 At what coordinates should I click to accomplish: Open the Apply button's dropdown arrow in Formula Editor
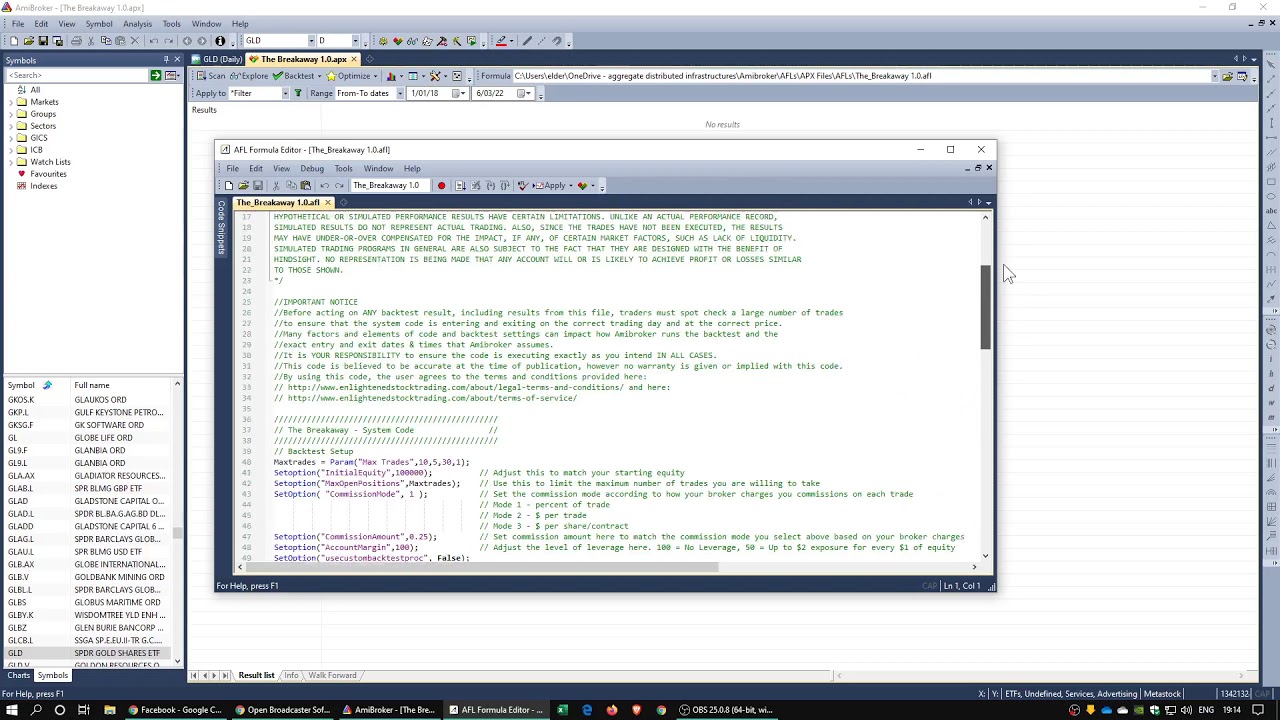pos(569,186)
